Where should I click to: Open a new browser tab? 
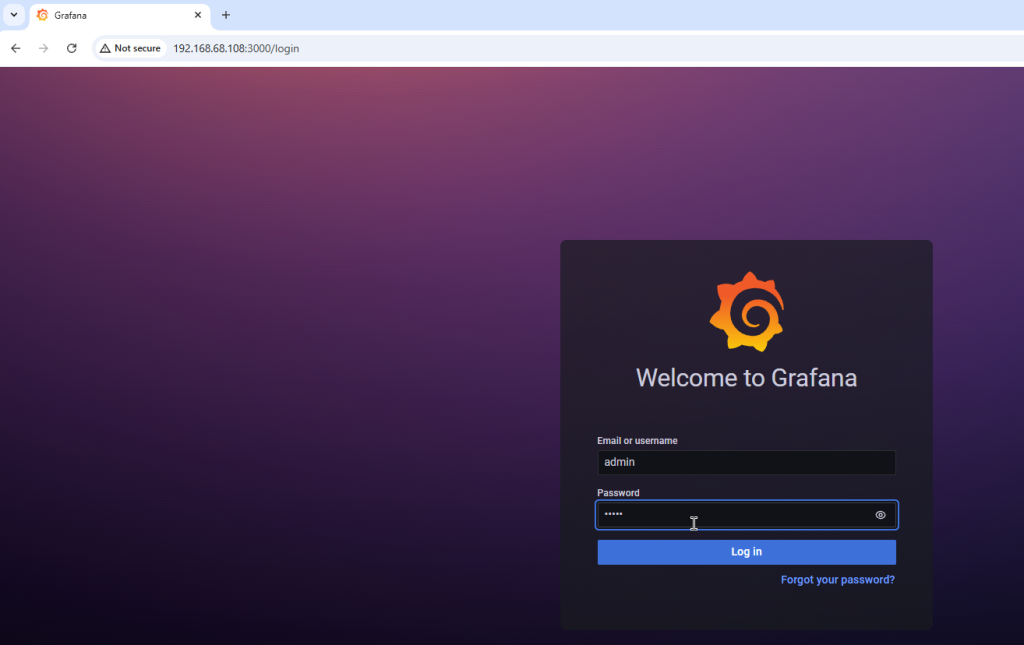tap(226, 15)
